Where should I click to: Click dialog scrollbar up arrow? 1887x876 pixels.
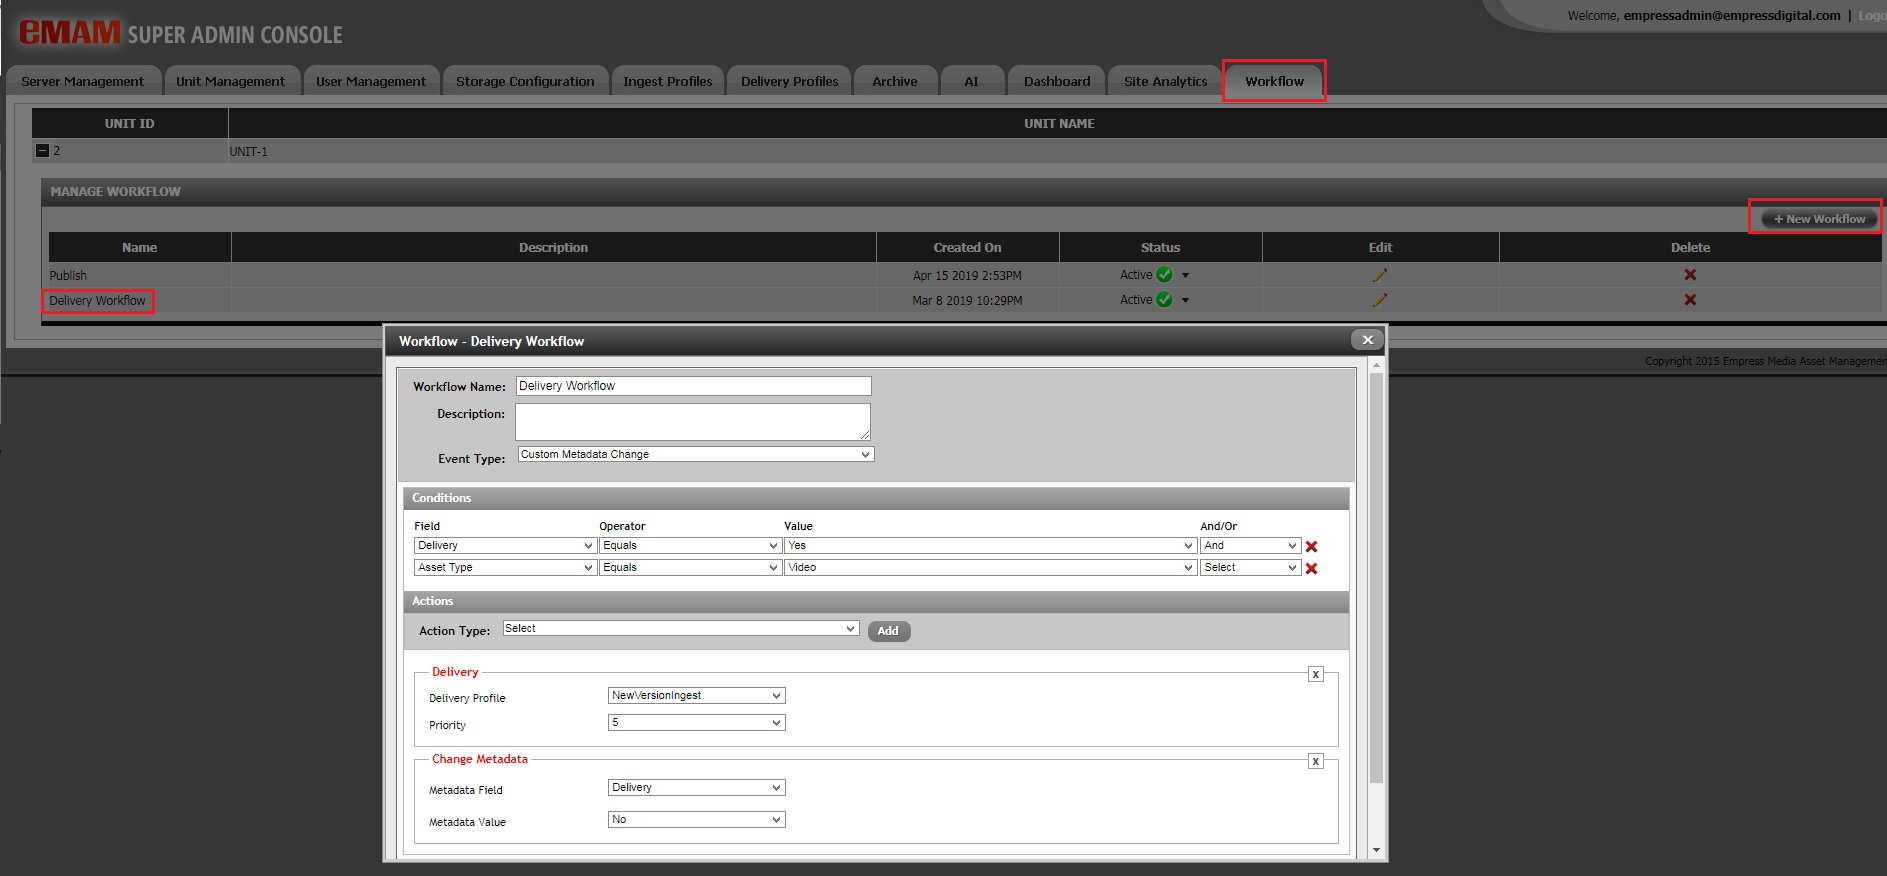(x=1376, y=366)
